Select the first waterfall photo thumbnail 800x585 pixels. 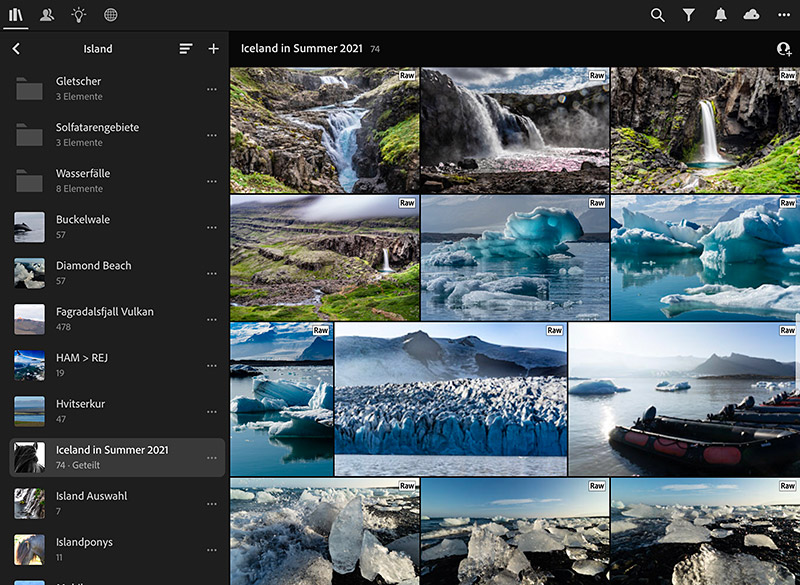(x=324, y=129)
